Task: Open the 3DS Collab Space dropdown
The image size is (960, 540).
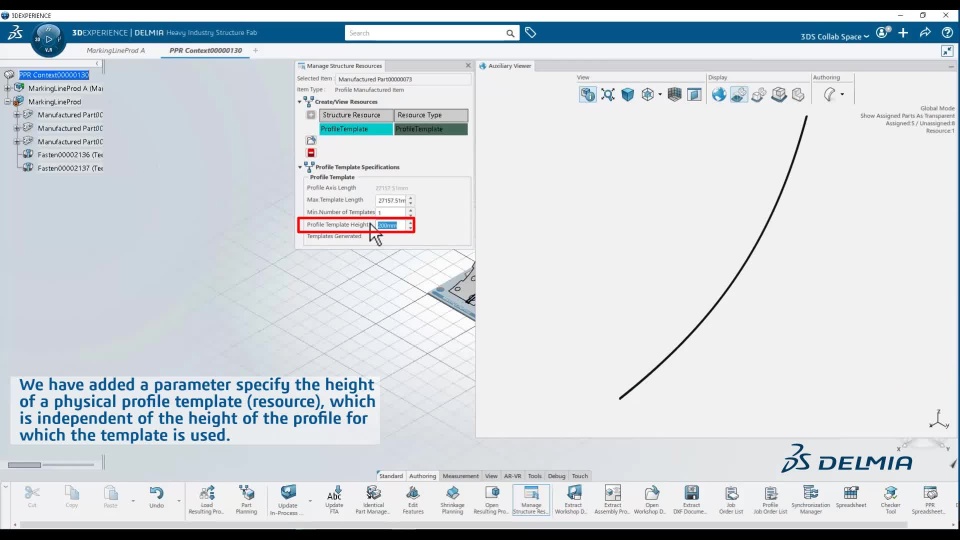Action: (x=834, y=37)
